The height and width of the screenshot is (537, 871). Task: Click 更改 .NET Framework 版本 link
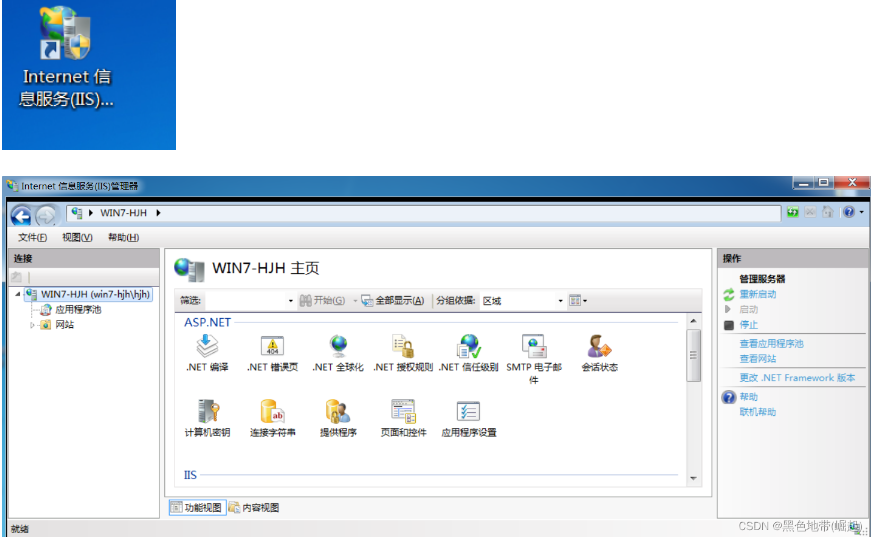pyautogui.click(x=797, y=378)
